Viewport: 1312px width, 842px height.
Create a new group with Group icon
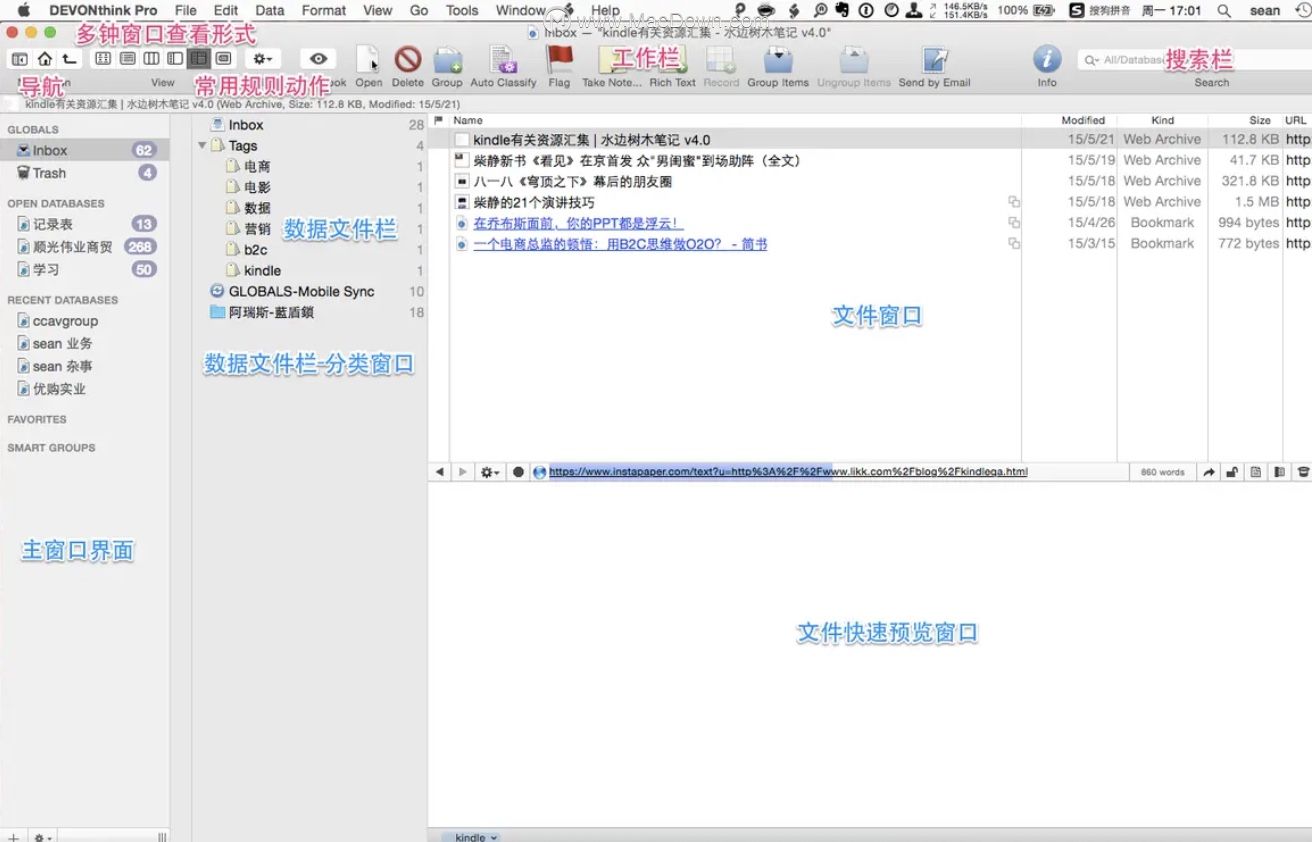(x=447, y=60)
